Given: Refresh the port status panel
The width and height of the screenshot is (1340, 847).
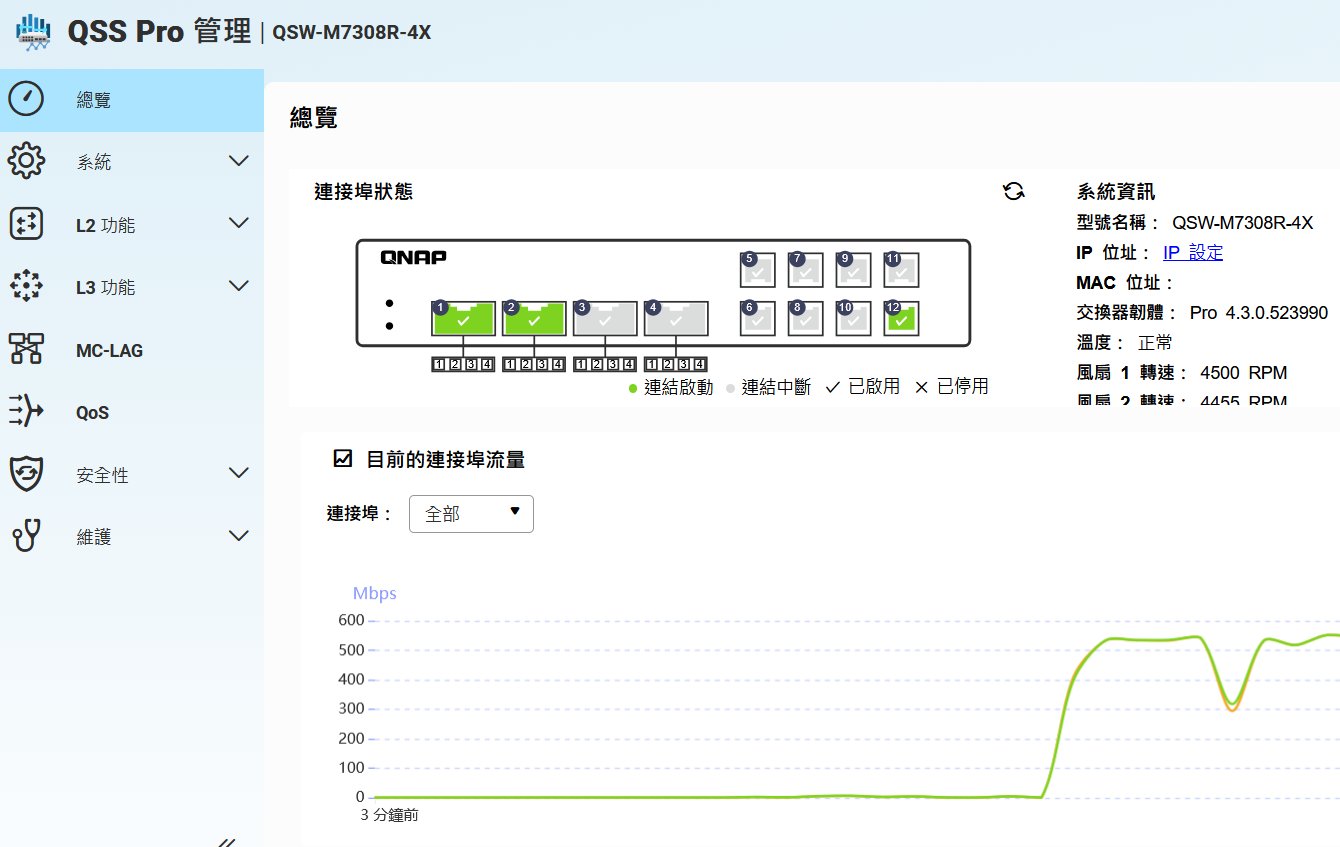Looking at the screenshot, I should click(x=1013, y=192).
